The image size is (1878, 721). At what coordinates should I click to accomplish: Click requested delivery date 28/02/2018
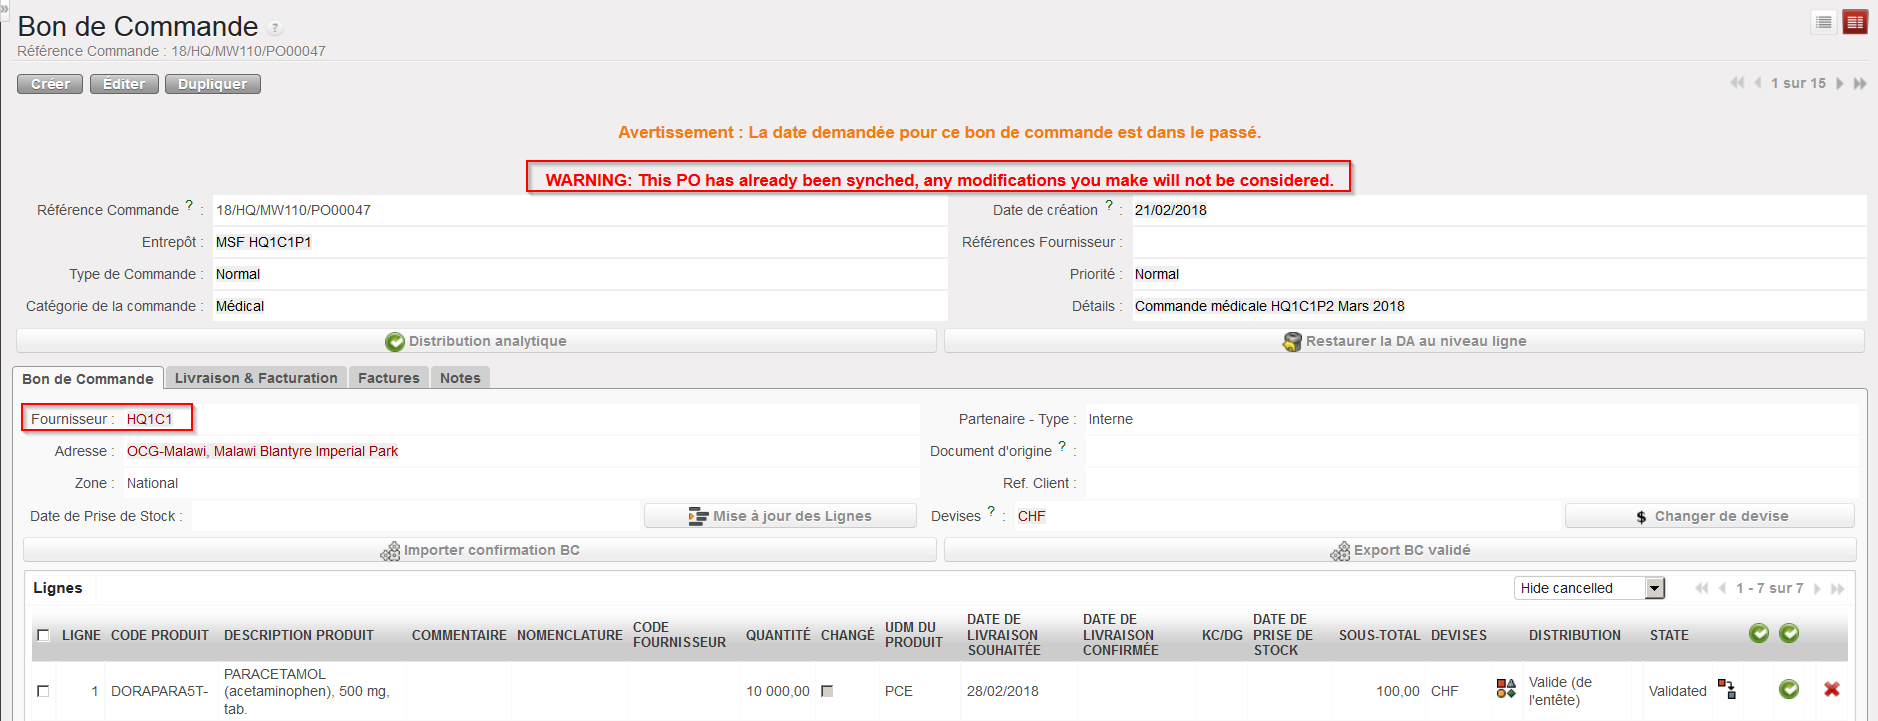pos(1003,691)
